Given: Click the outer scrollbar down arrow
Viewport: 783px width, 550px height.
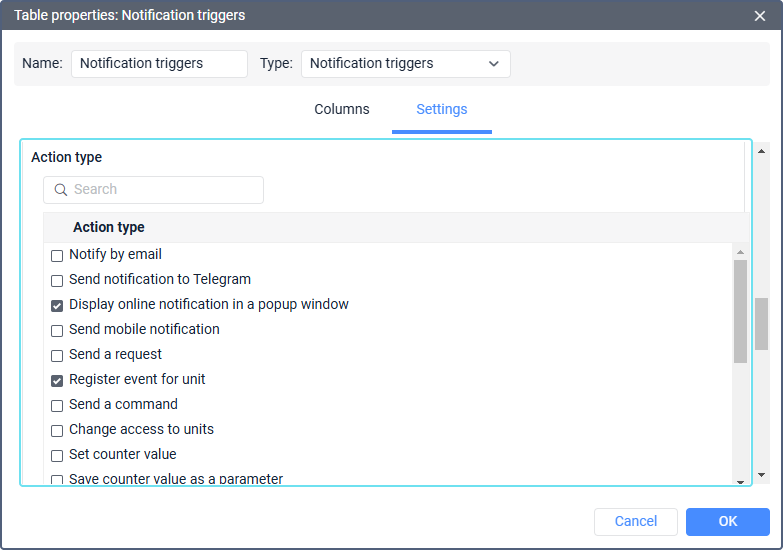Looking at the screenshot, I should pos(761,475).
